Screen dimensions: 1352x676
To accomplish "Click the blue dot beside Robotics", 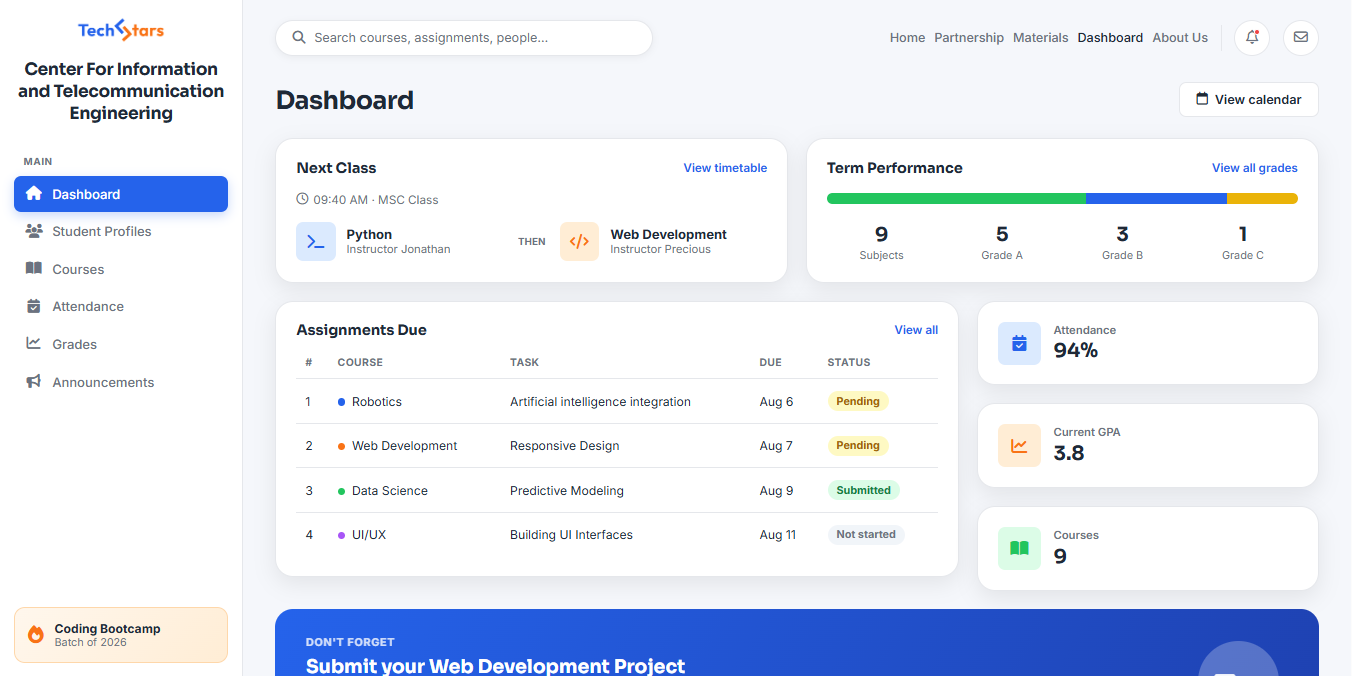I will click(341, 402).
